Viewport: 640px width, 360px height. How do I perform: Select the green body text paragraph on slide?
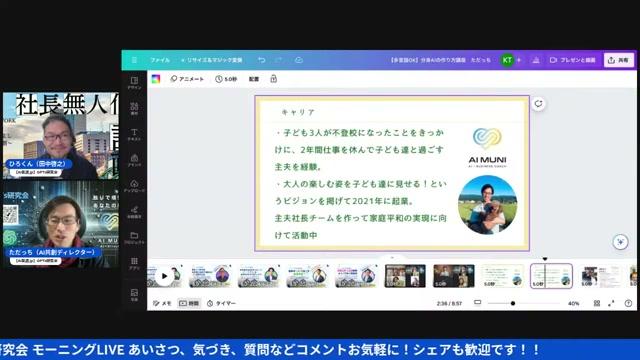361,184
